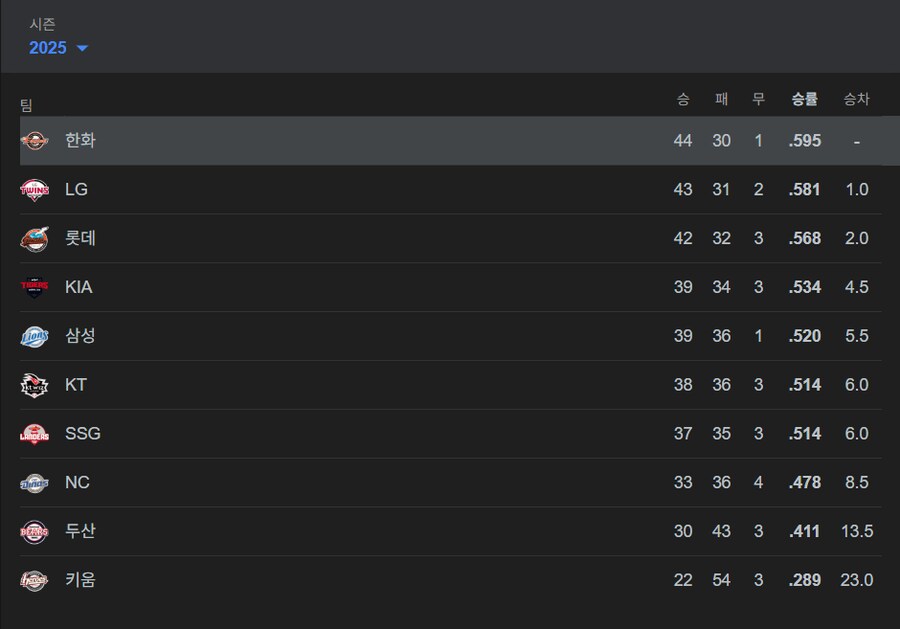Screen dimensions: 900x629
Task: Click the 승 wins column header
Action: point(683,99)
